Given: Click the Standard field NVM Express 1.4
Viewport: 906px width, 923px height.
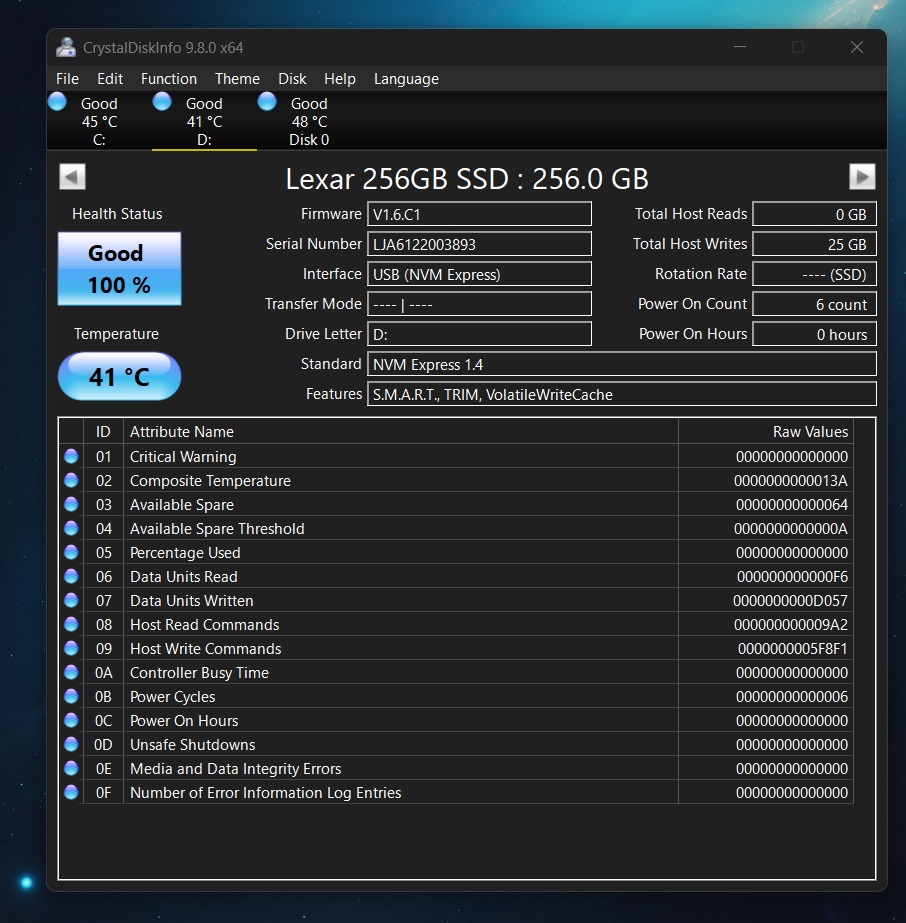Looking at the screenshot, I should tap(622, 364).
